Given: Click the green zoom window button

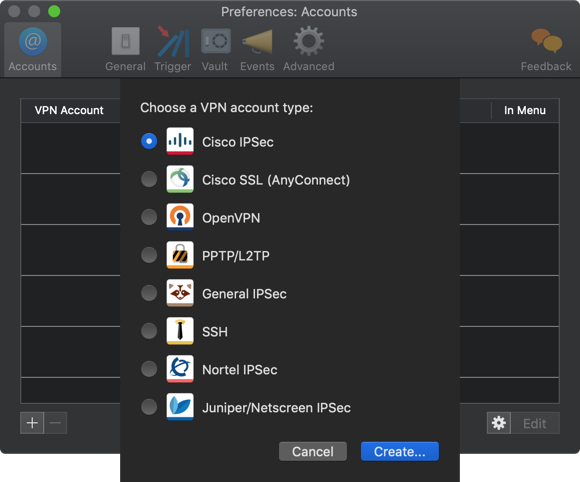Looking at the screenshot, I should click(54, 11).
